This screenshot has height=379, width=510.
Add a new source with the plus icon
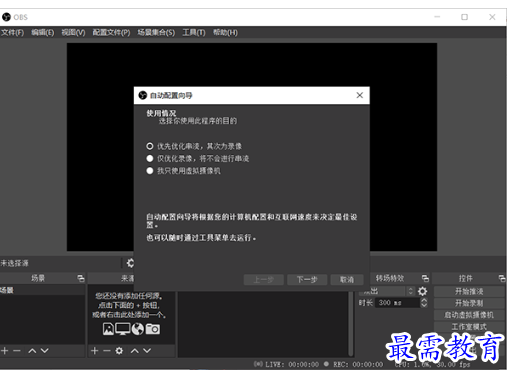click(95, 351)
